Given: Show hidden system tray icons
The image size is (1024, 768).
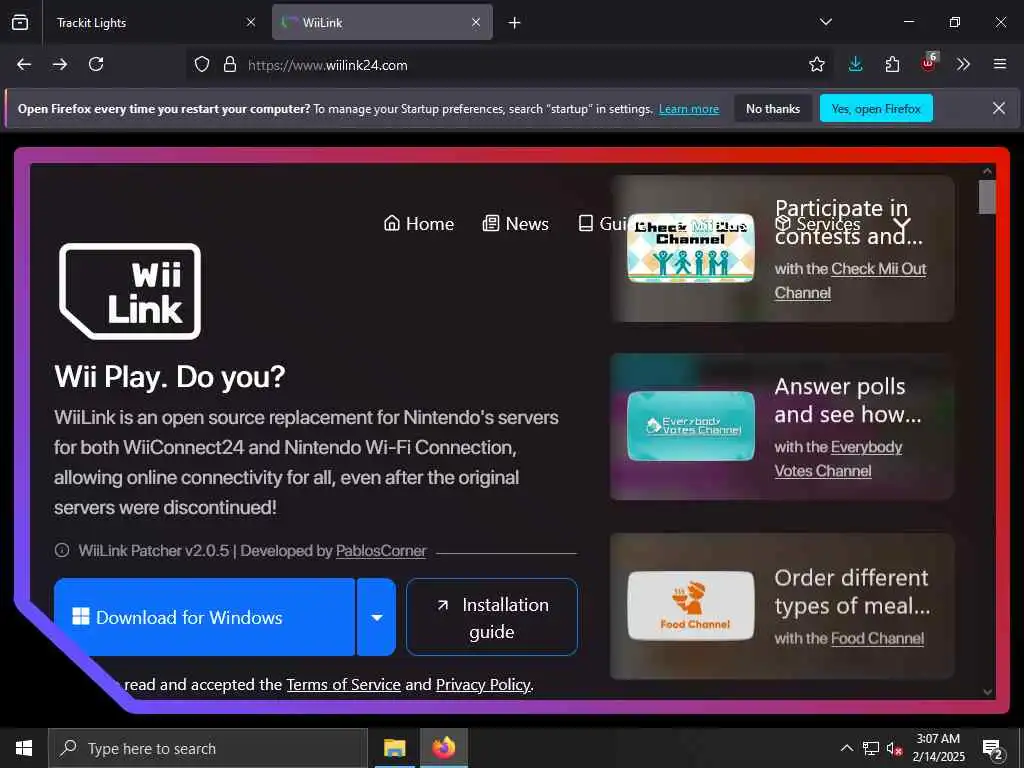Looking at the screenshot, I should click(x=846, y=748).
